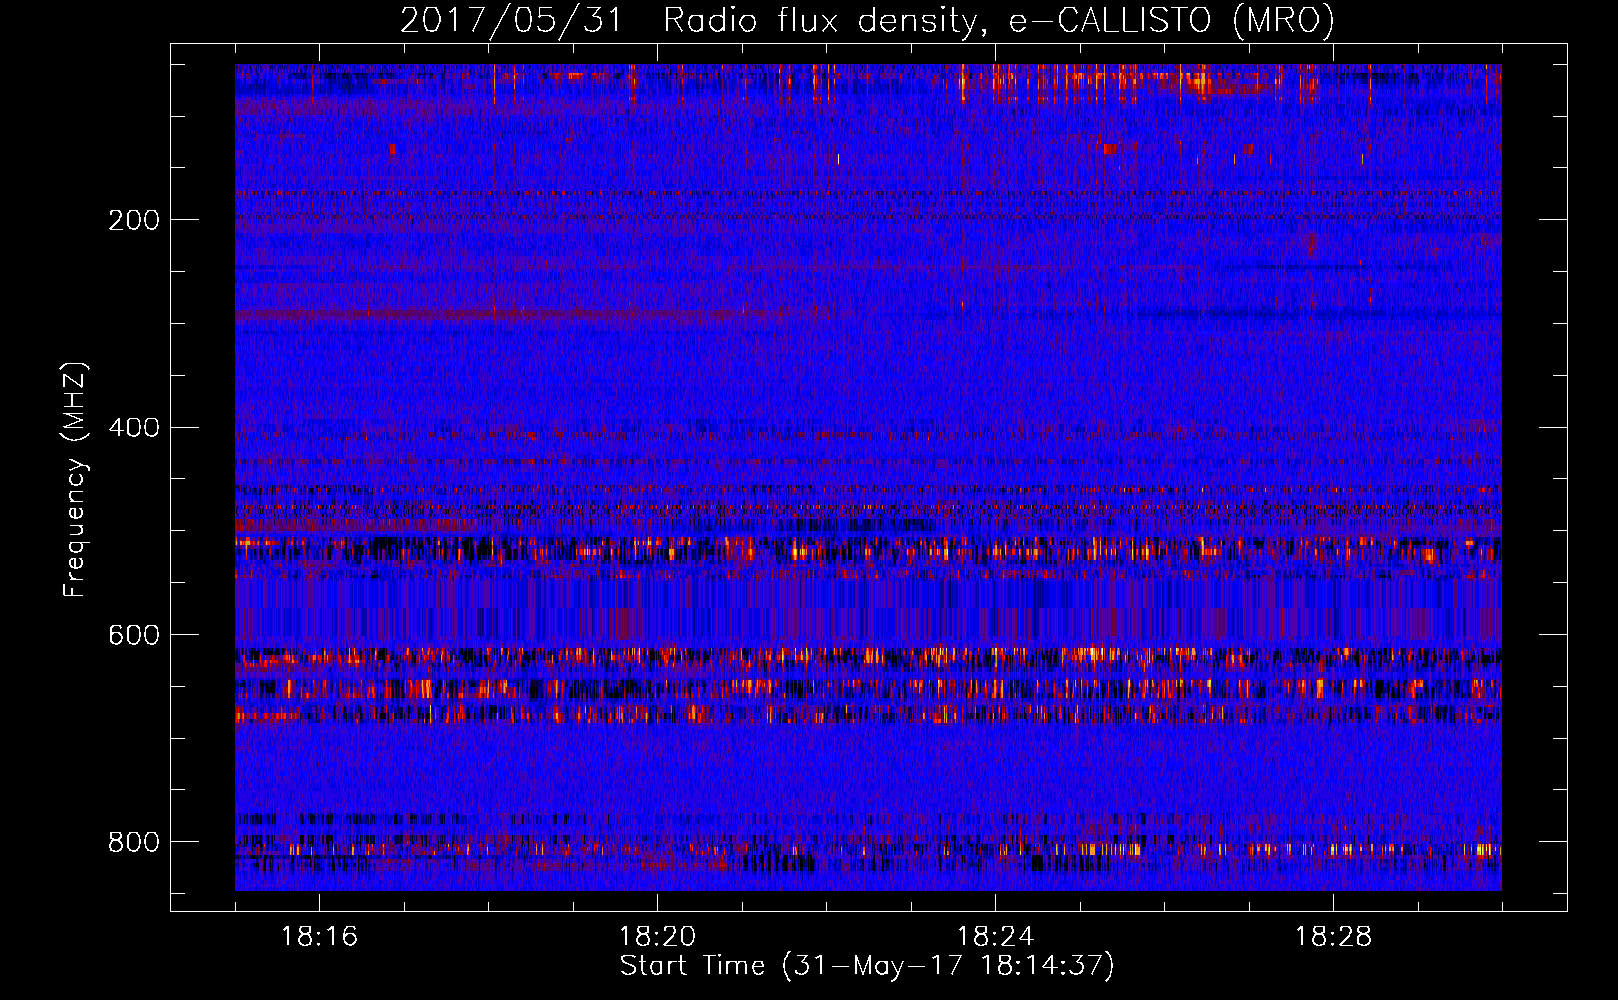The image size is (1618, 1000).
Task: Click the 600 frequency tick label
Action: 134,636
